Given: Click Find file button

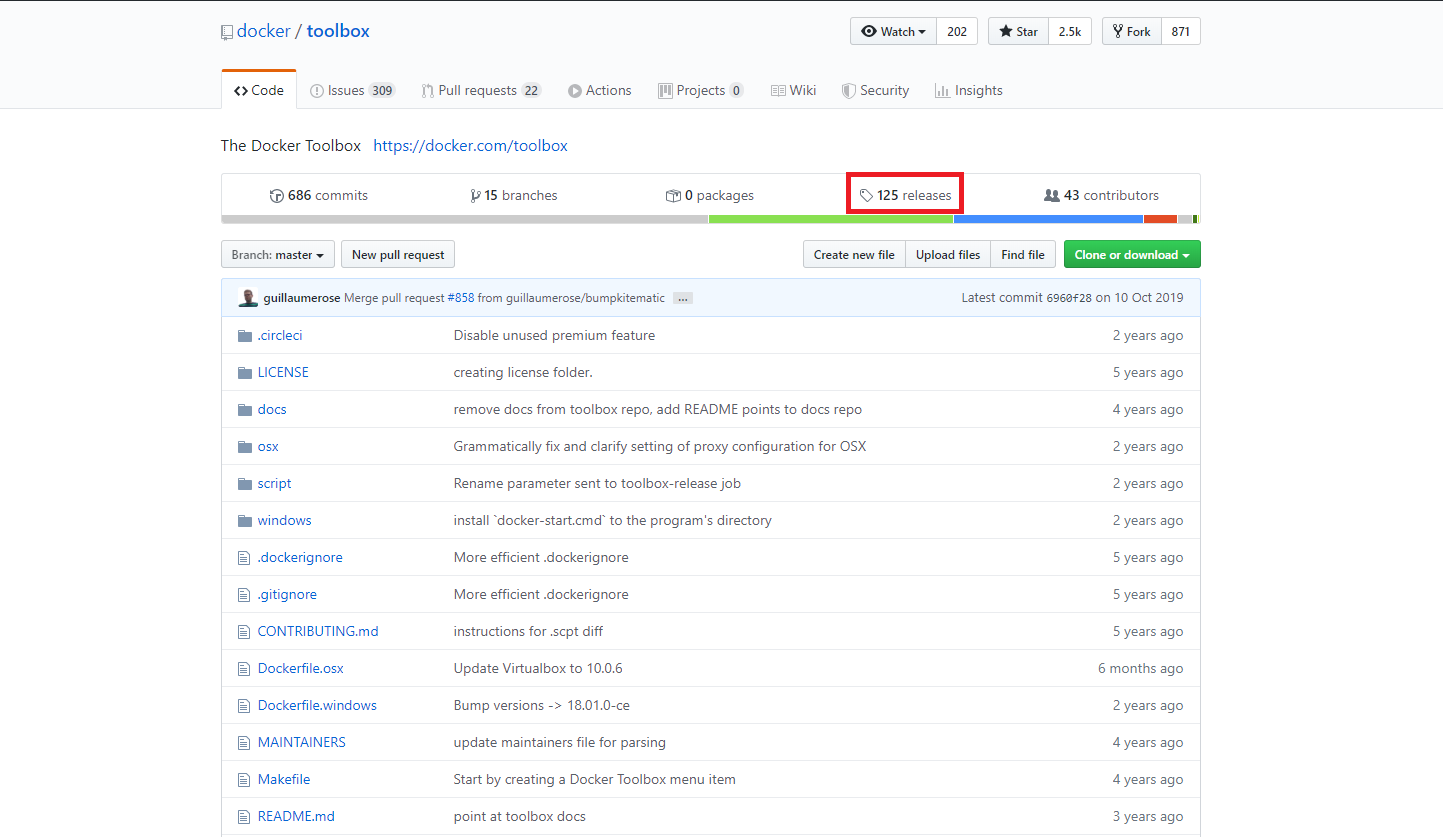Looking at the screenshot, I should click(1023, 255).
